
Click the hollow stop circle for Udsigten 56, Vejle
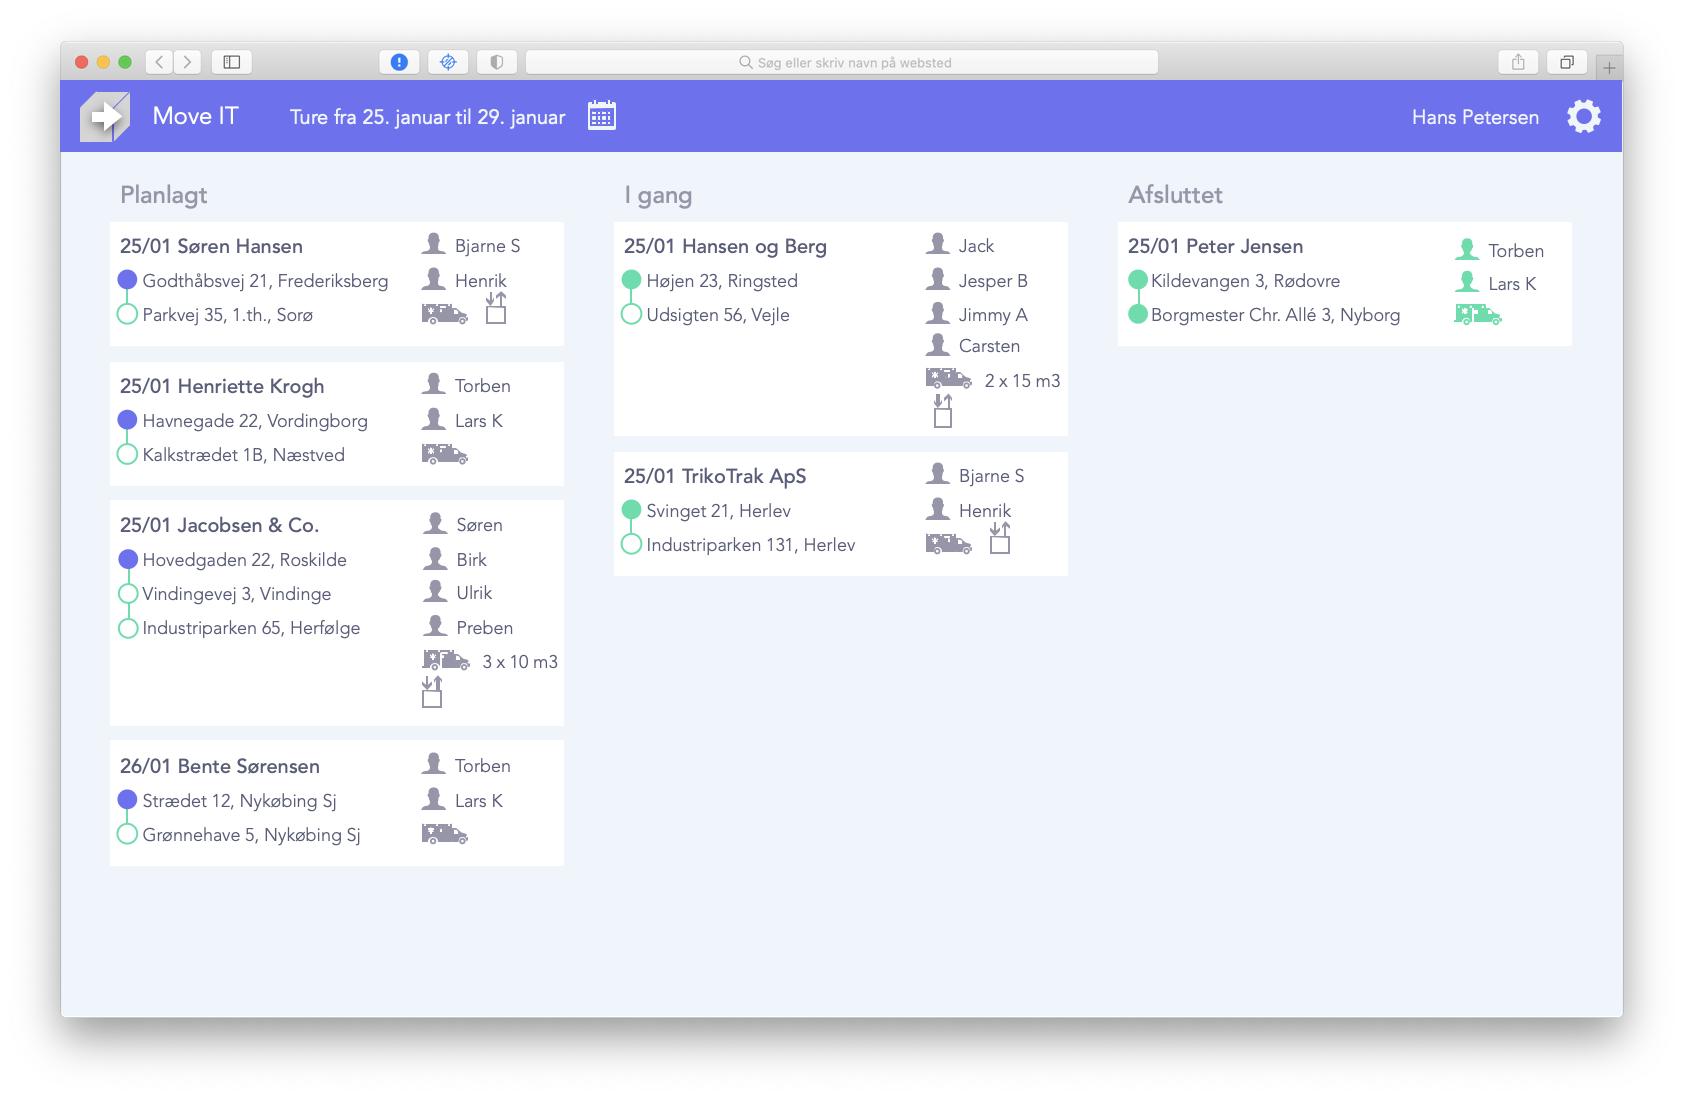(x=631, y=314)
